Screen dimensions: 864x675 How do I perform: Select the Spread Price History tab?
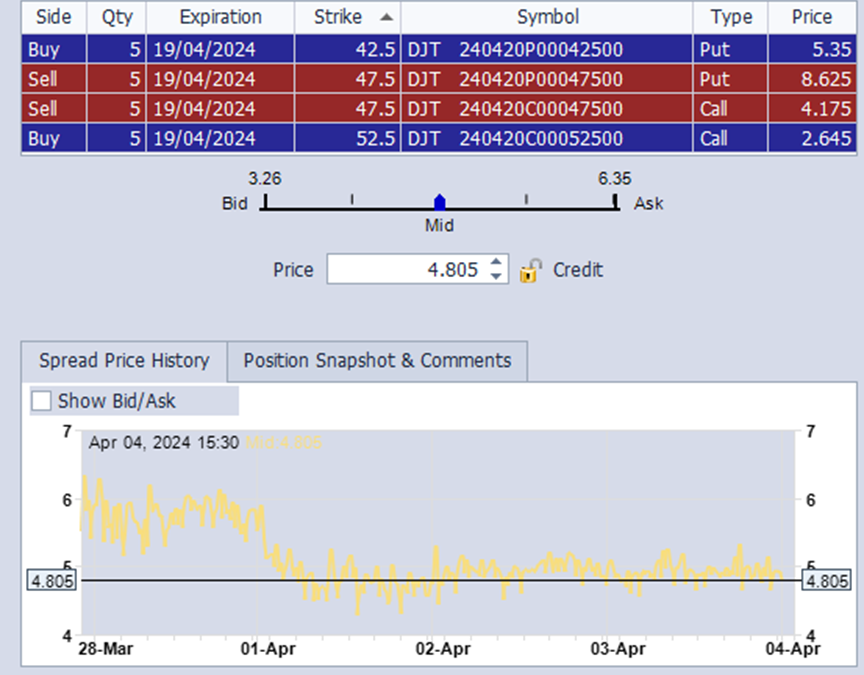point(124,361)
